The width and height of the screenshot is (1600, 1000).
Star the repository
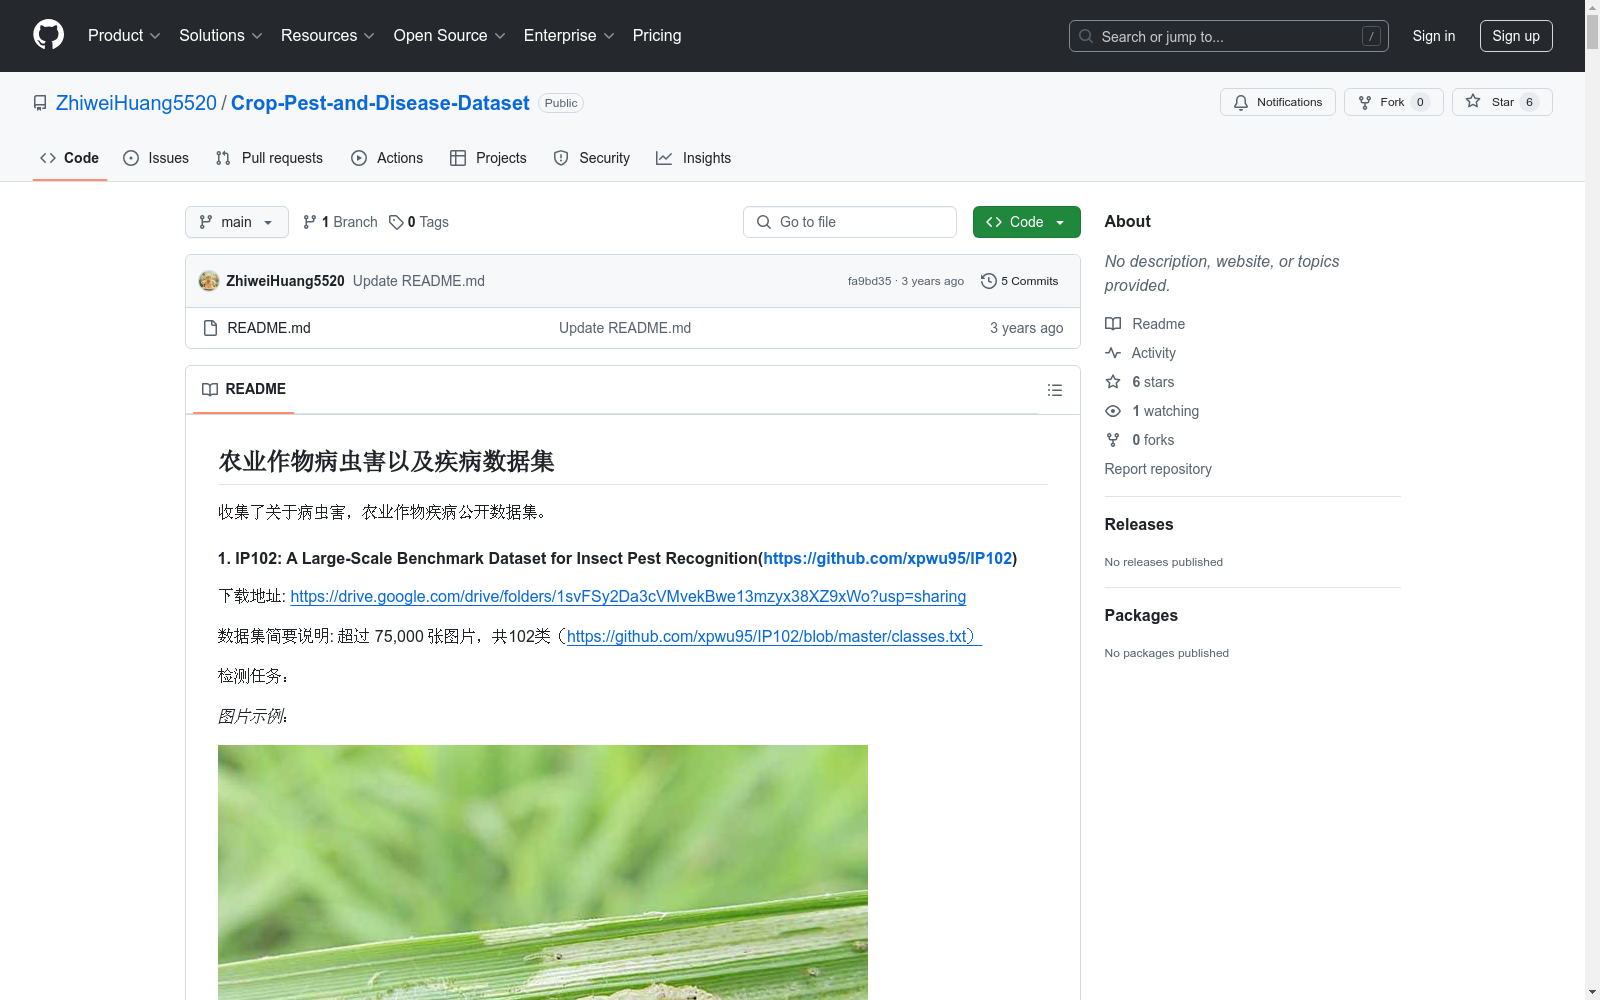[x=1501, y=102]
